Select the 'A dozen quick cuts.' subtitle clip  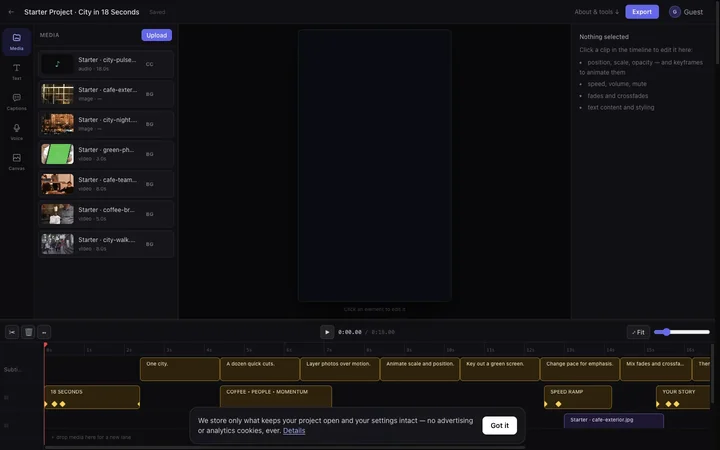click(x=260, y=369)
